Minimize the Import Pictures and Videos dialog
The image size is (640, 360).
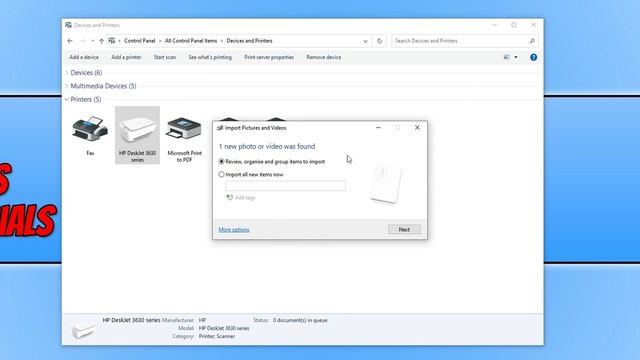pyautogui.click(x=378, y=128)
